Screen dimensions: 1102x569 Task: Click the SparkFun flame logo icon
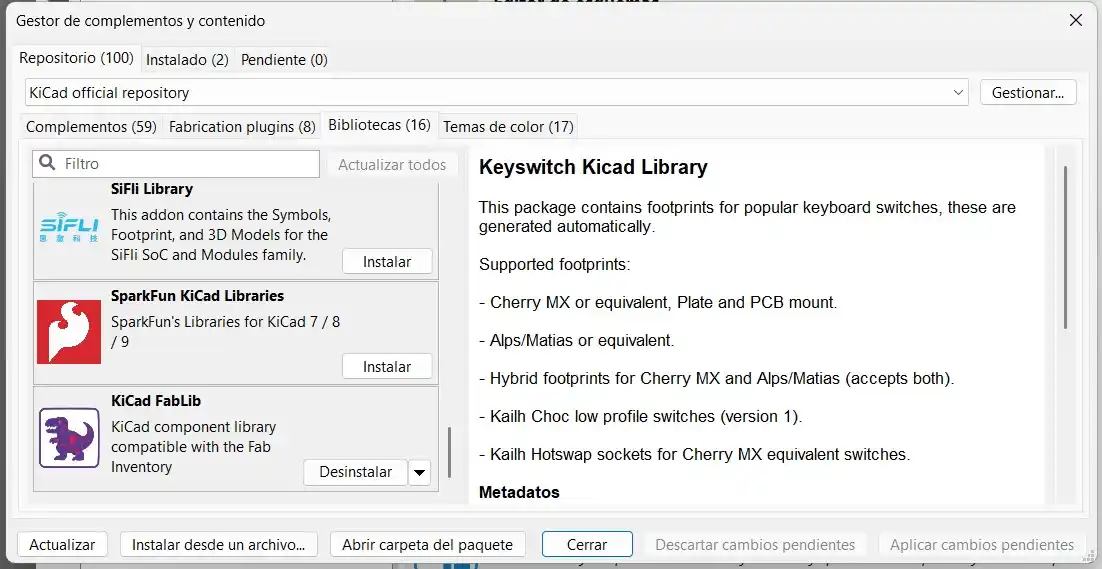click(69, 331)
